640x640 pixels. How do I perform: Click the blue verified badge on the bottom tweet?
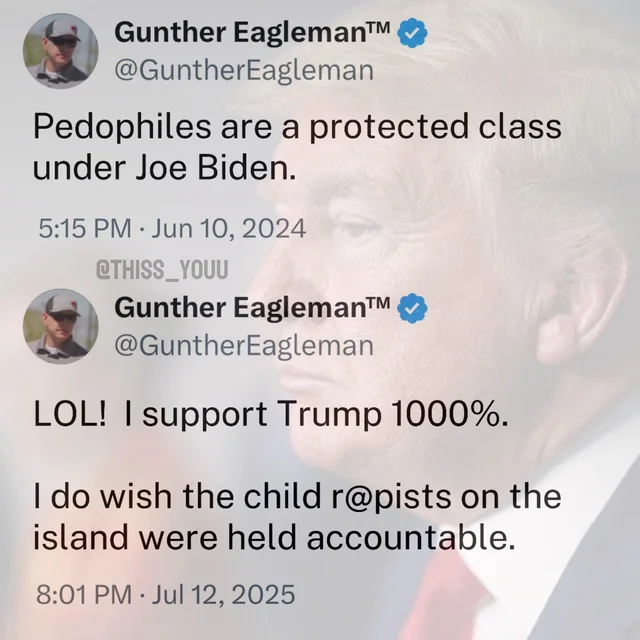[412, 308]
